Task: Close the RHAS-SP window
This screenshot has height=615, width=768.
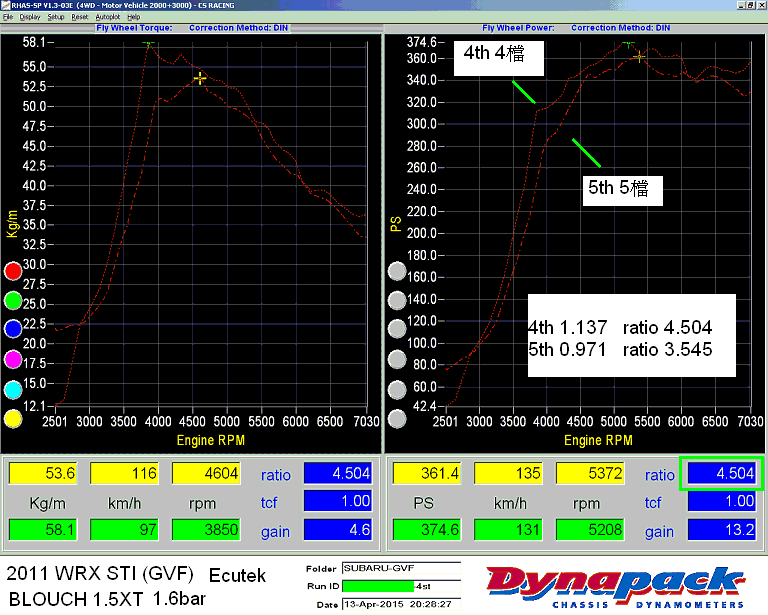Action: point(761,5)
